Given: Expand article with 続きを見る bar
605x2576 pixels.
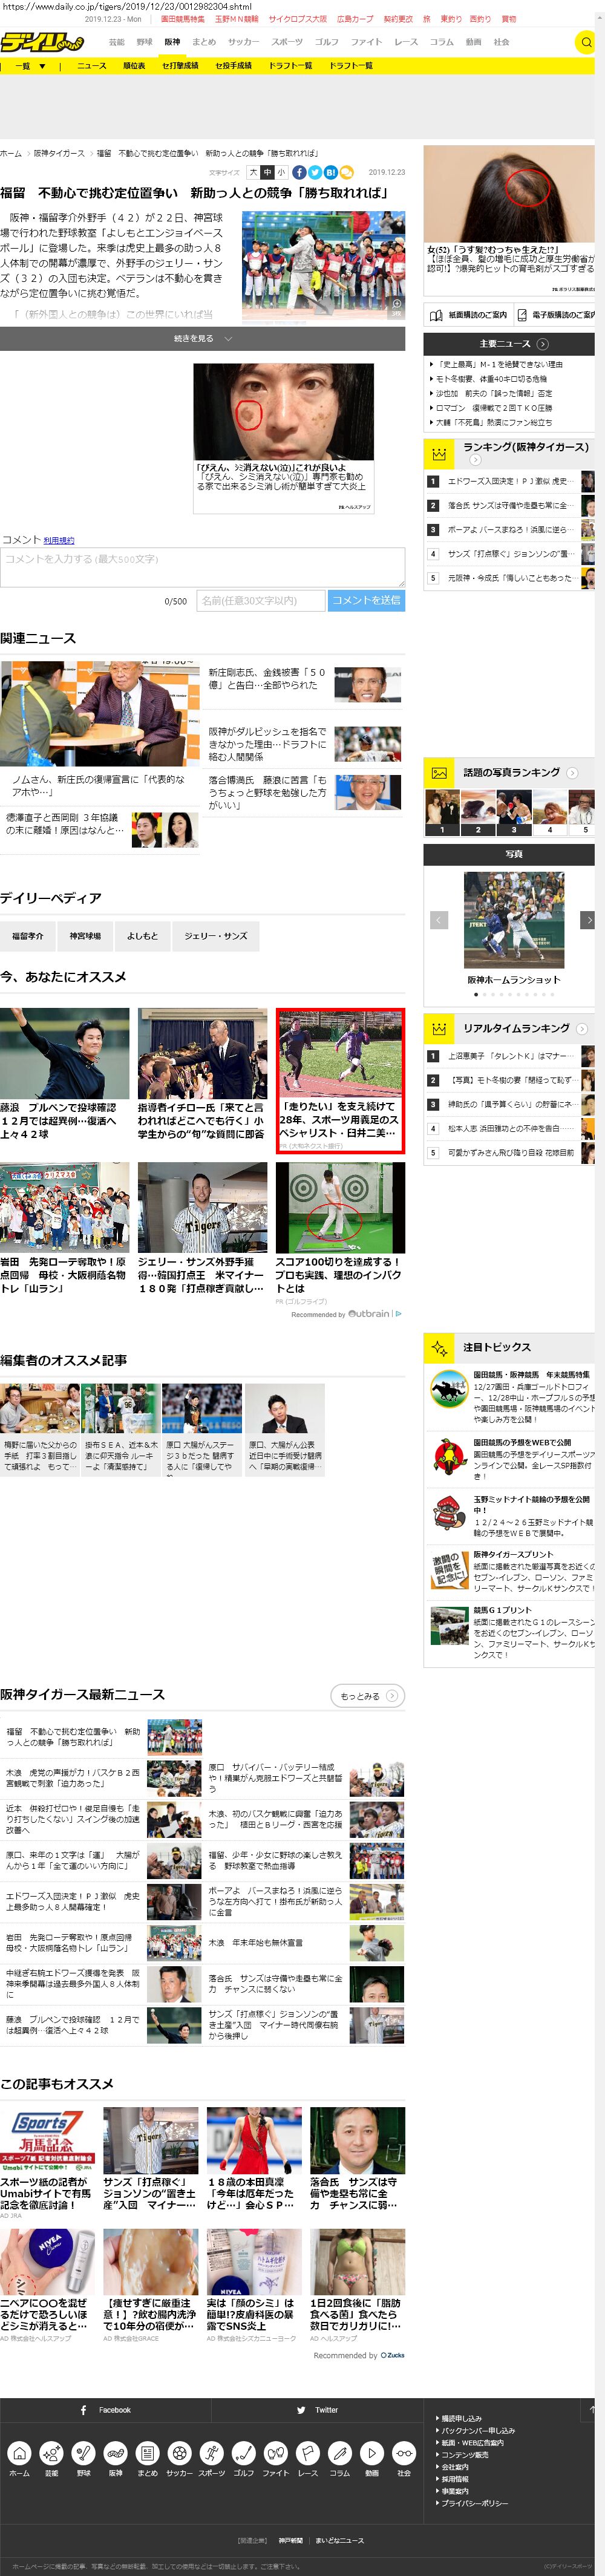Looking at the screenshot, I should point(202,339).
